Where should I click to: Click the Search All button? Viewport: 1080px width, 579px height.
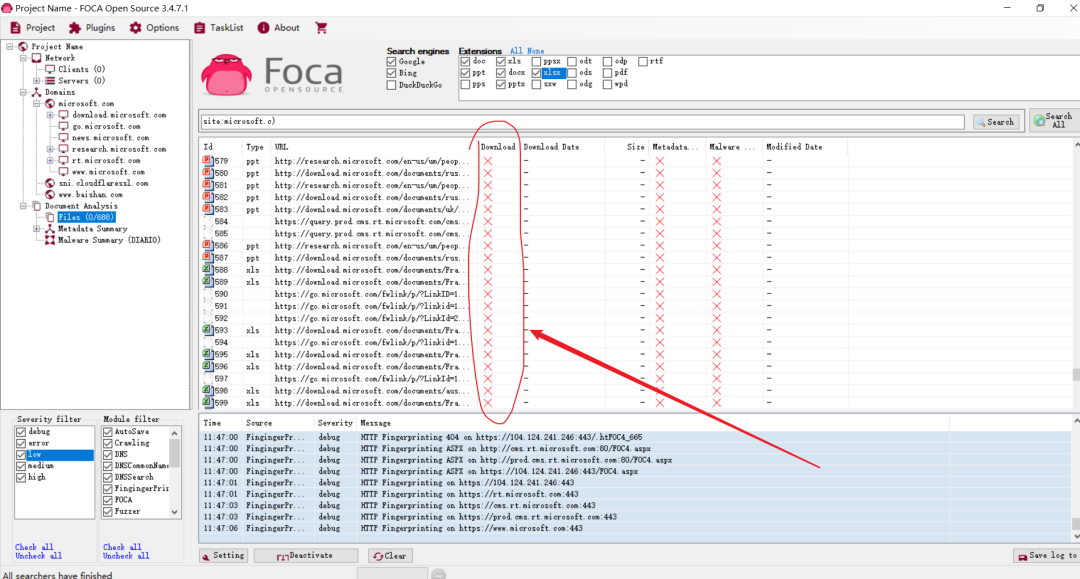(x=1054, y=120)
